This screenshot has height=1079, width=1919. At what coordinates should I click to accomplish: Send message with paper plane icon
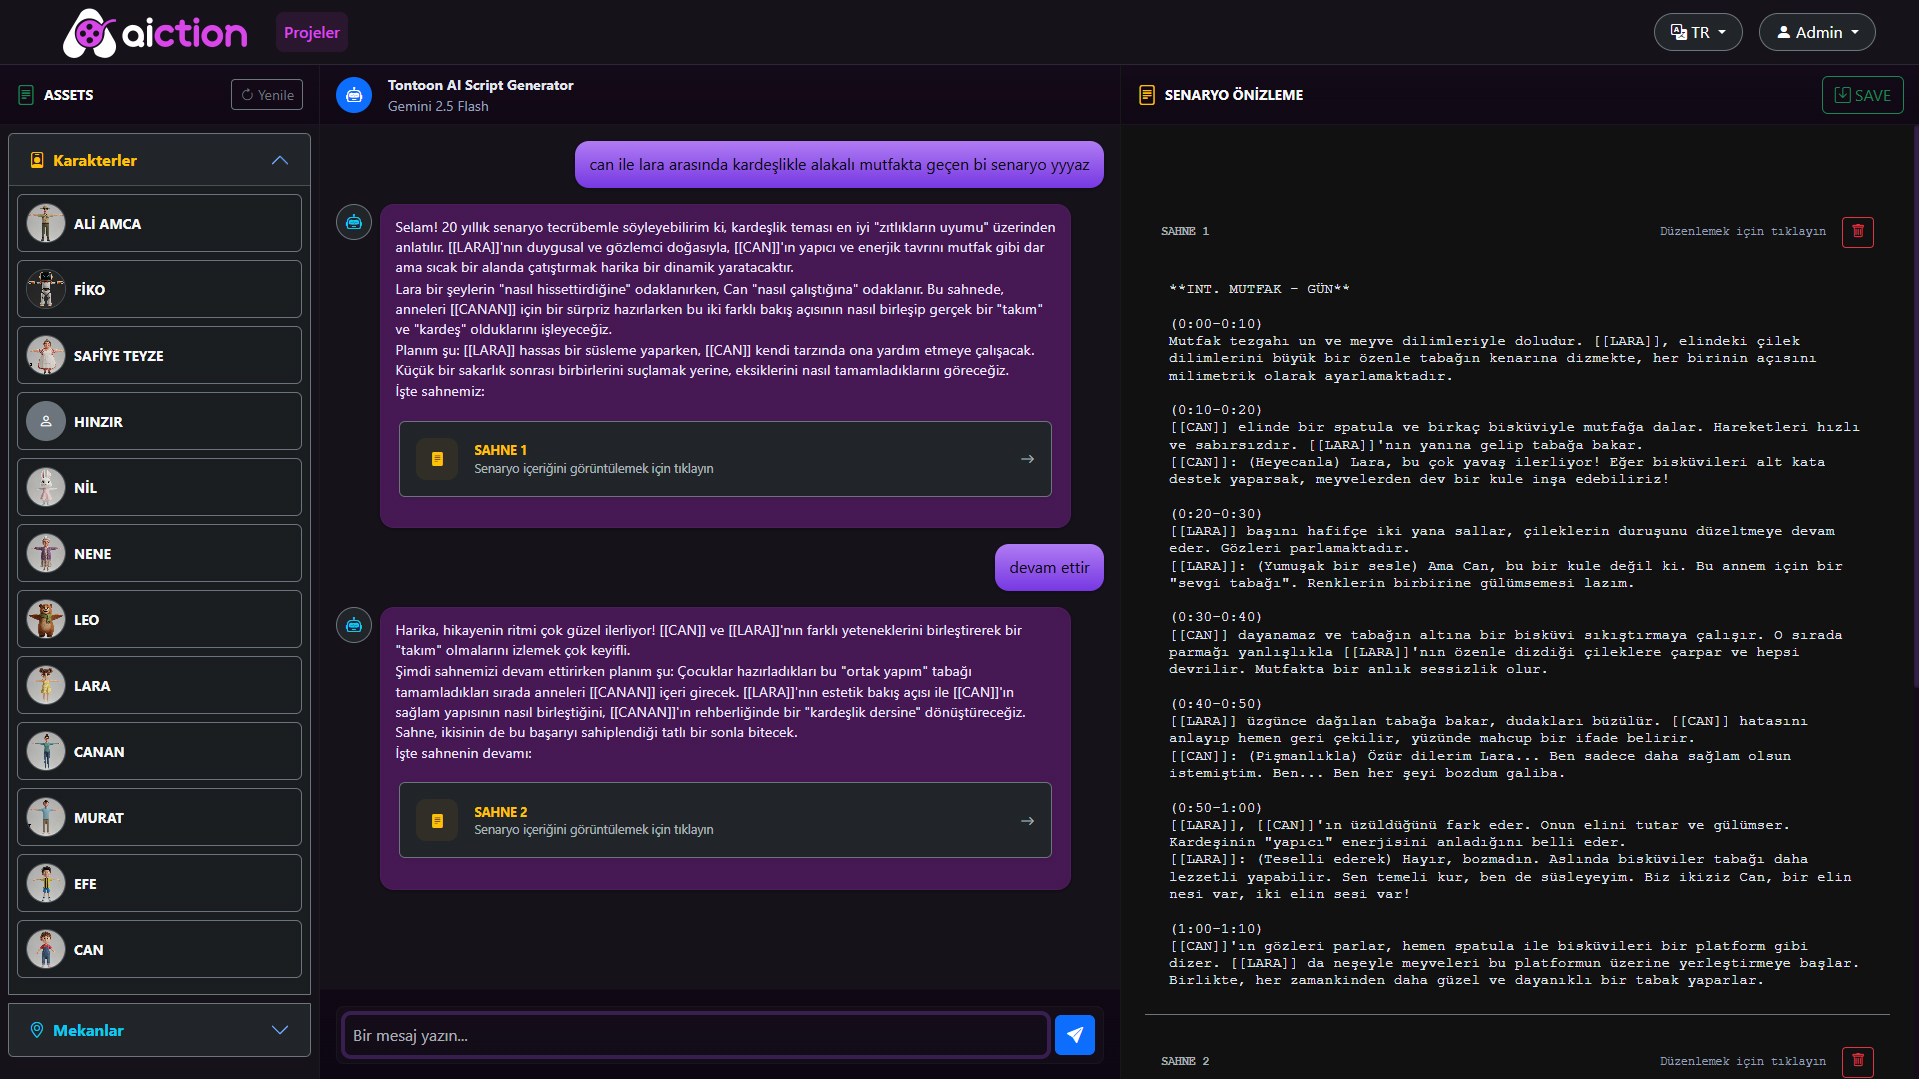pos(1074,1035)
